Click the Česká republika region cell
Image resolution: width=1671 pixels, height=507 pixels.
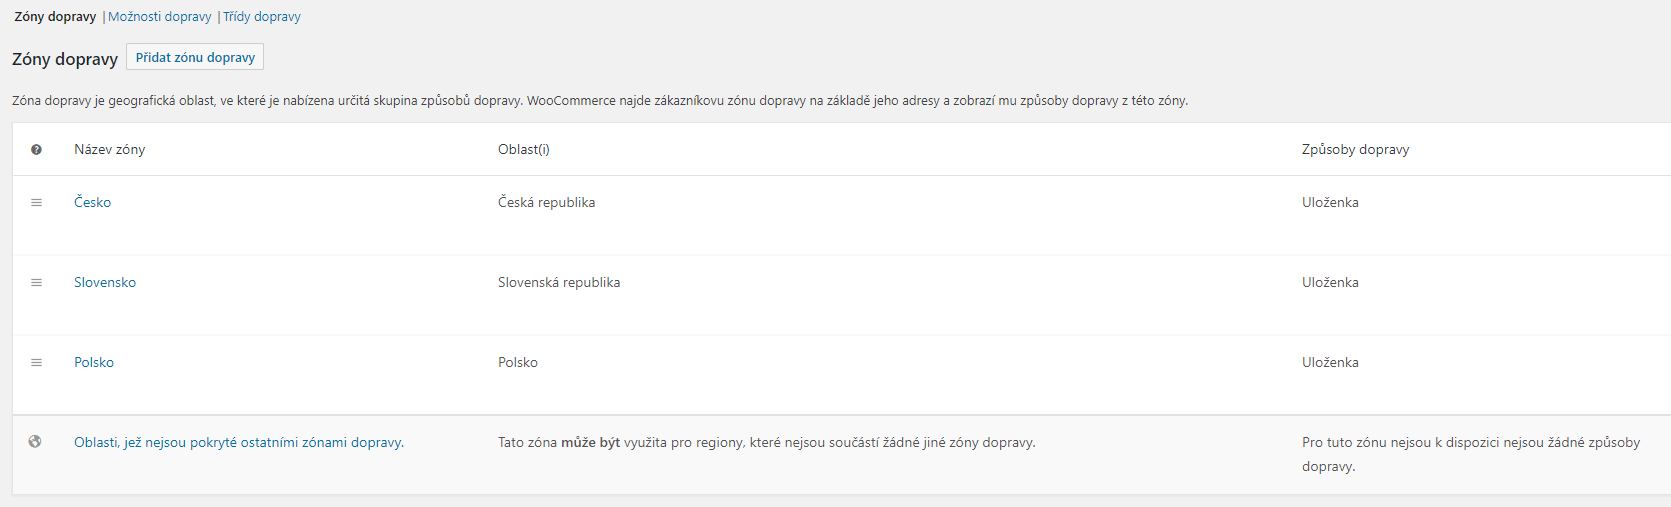(x=547, y=202)
